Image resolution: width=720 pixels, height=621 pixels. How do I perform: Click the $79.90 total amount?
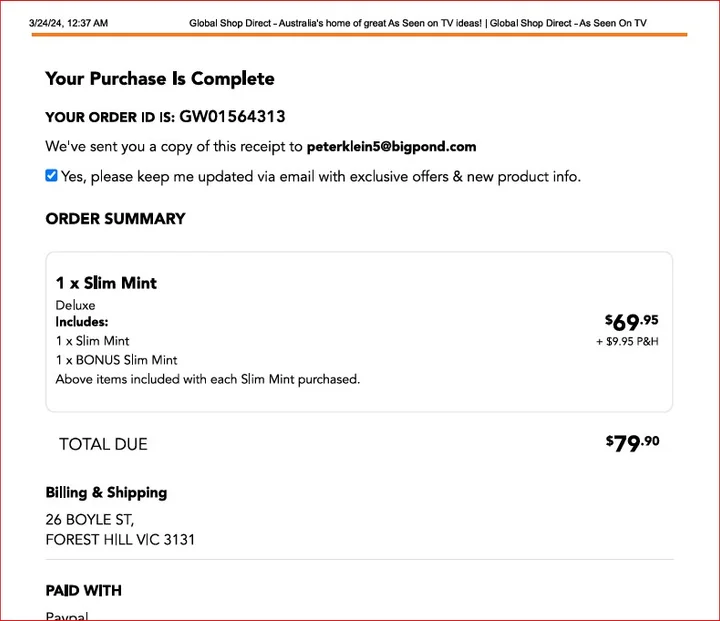coord(632,443)
